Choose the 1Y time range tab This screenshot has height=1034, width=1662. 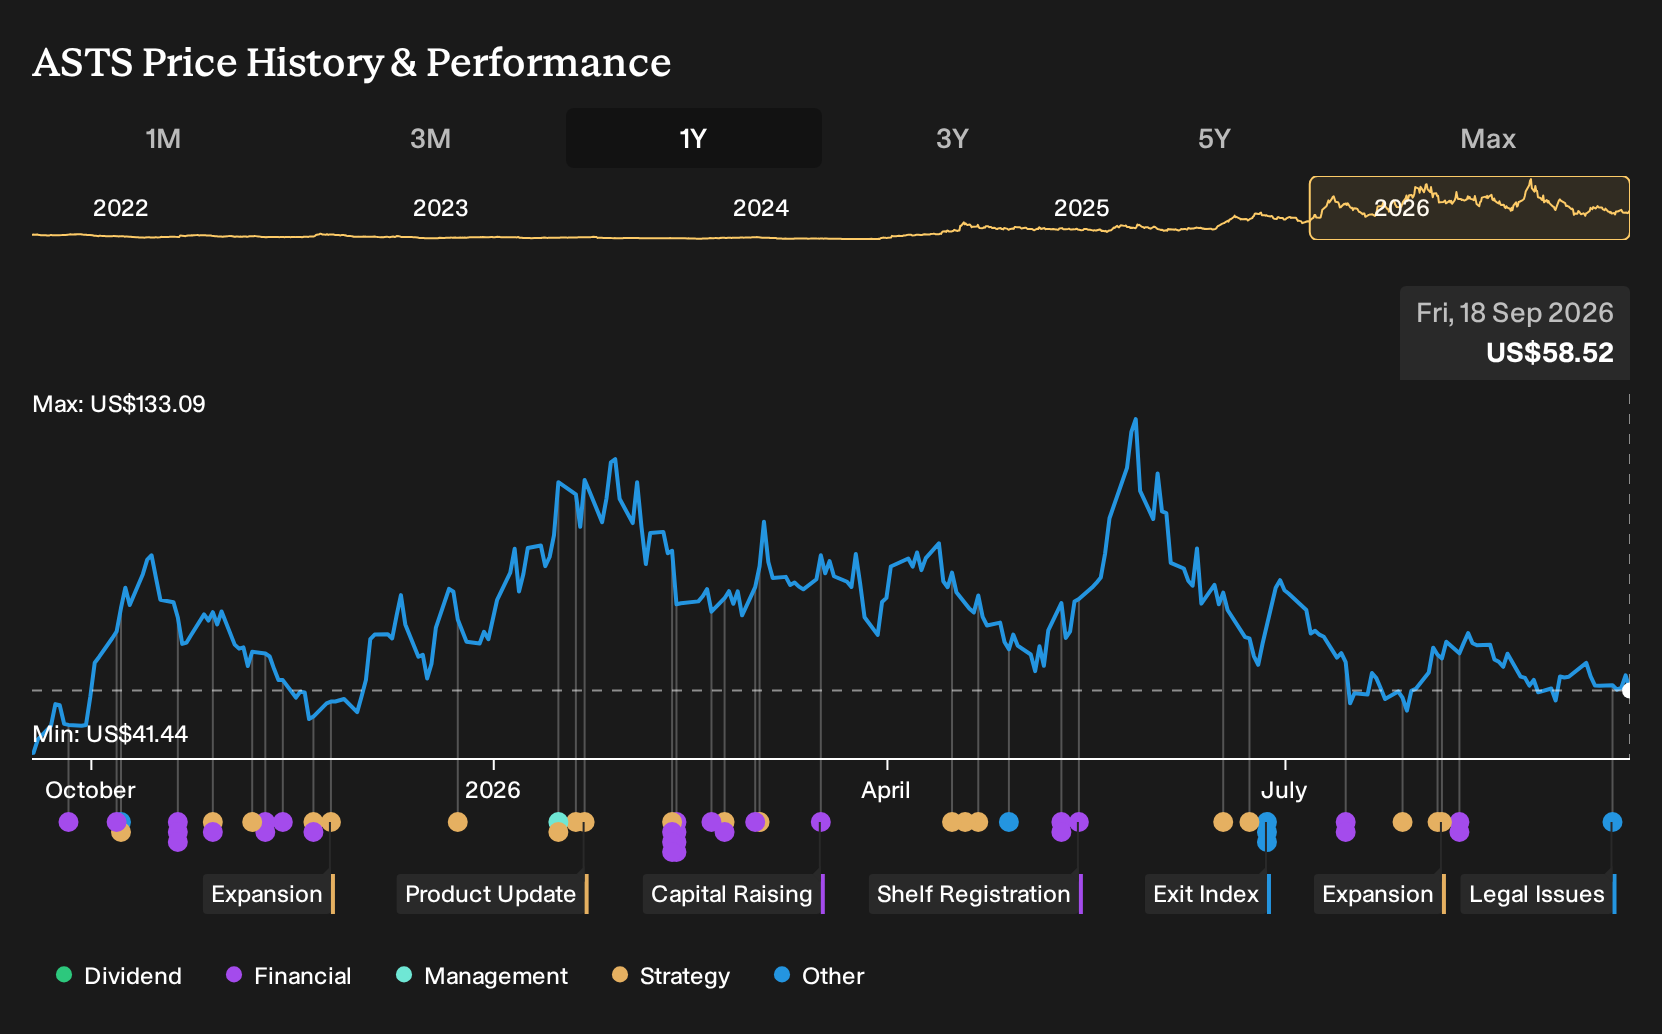[693, 138]
